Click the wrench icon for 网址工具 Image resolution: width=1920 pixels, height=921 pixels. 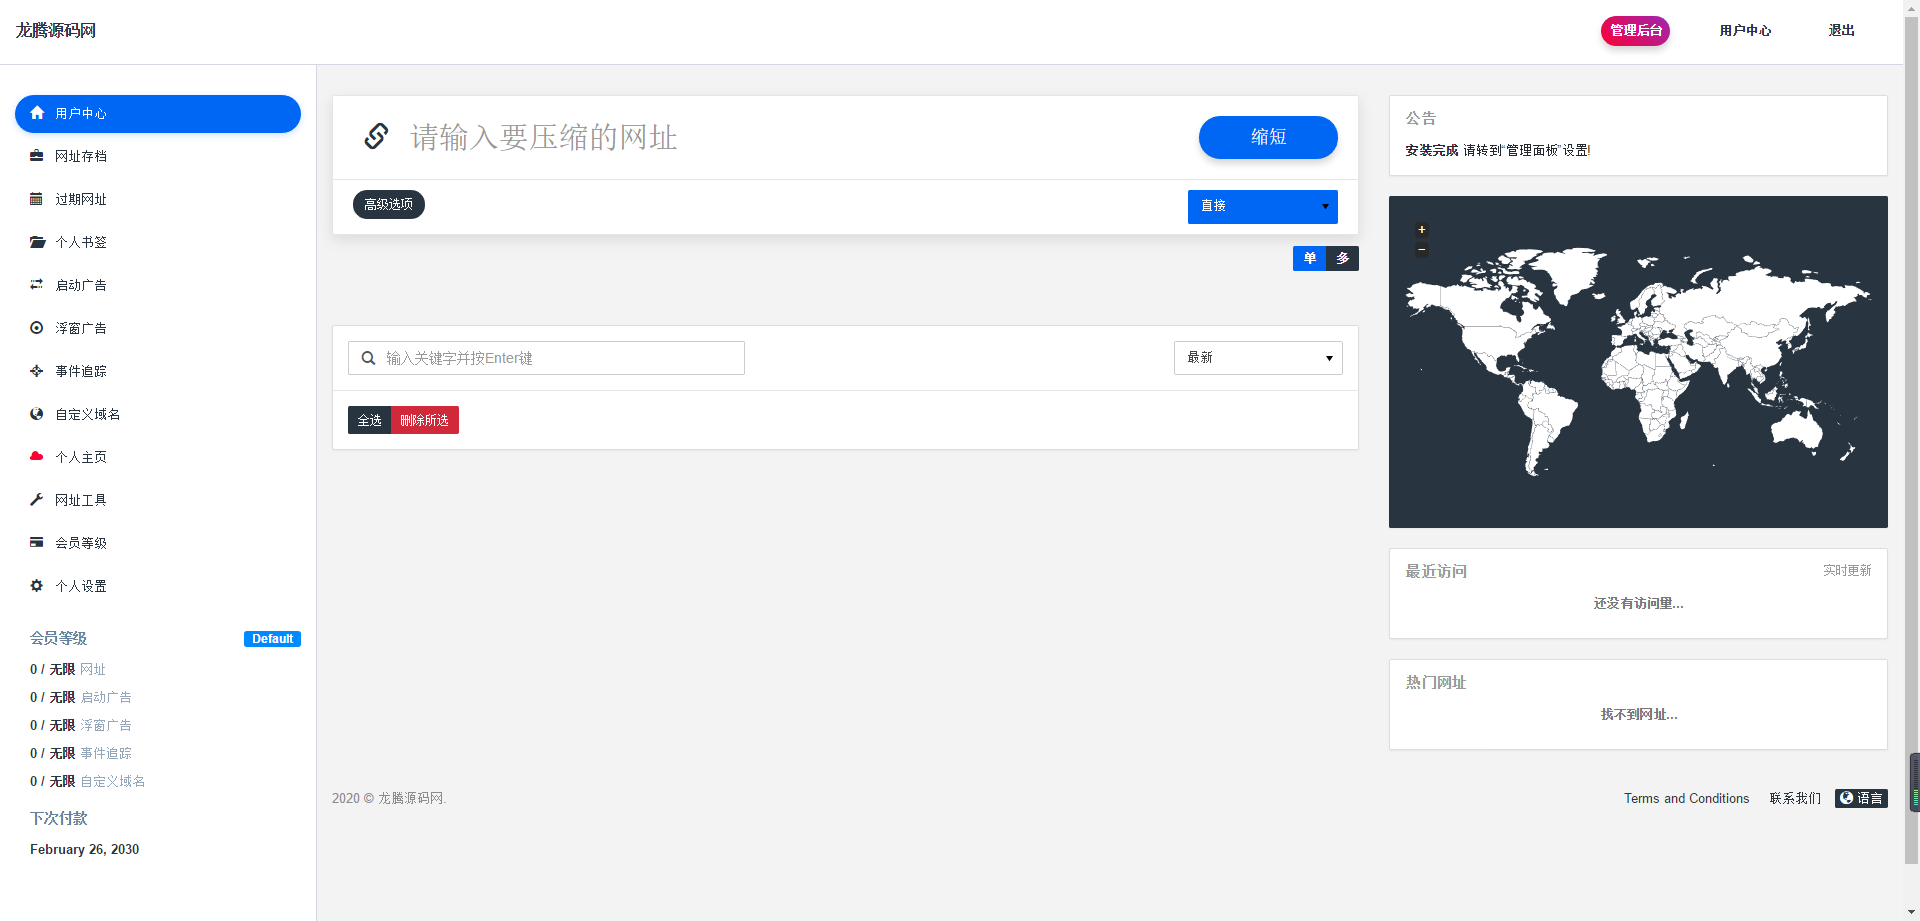pos(37,499)
